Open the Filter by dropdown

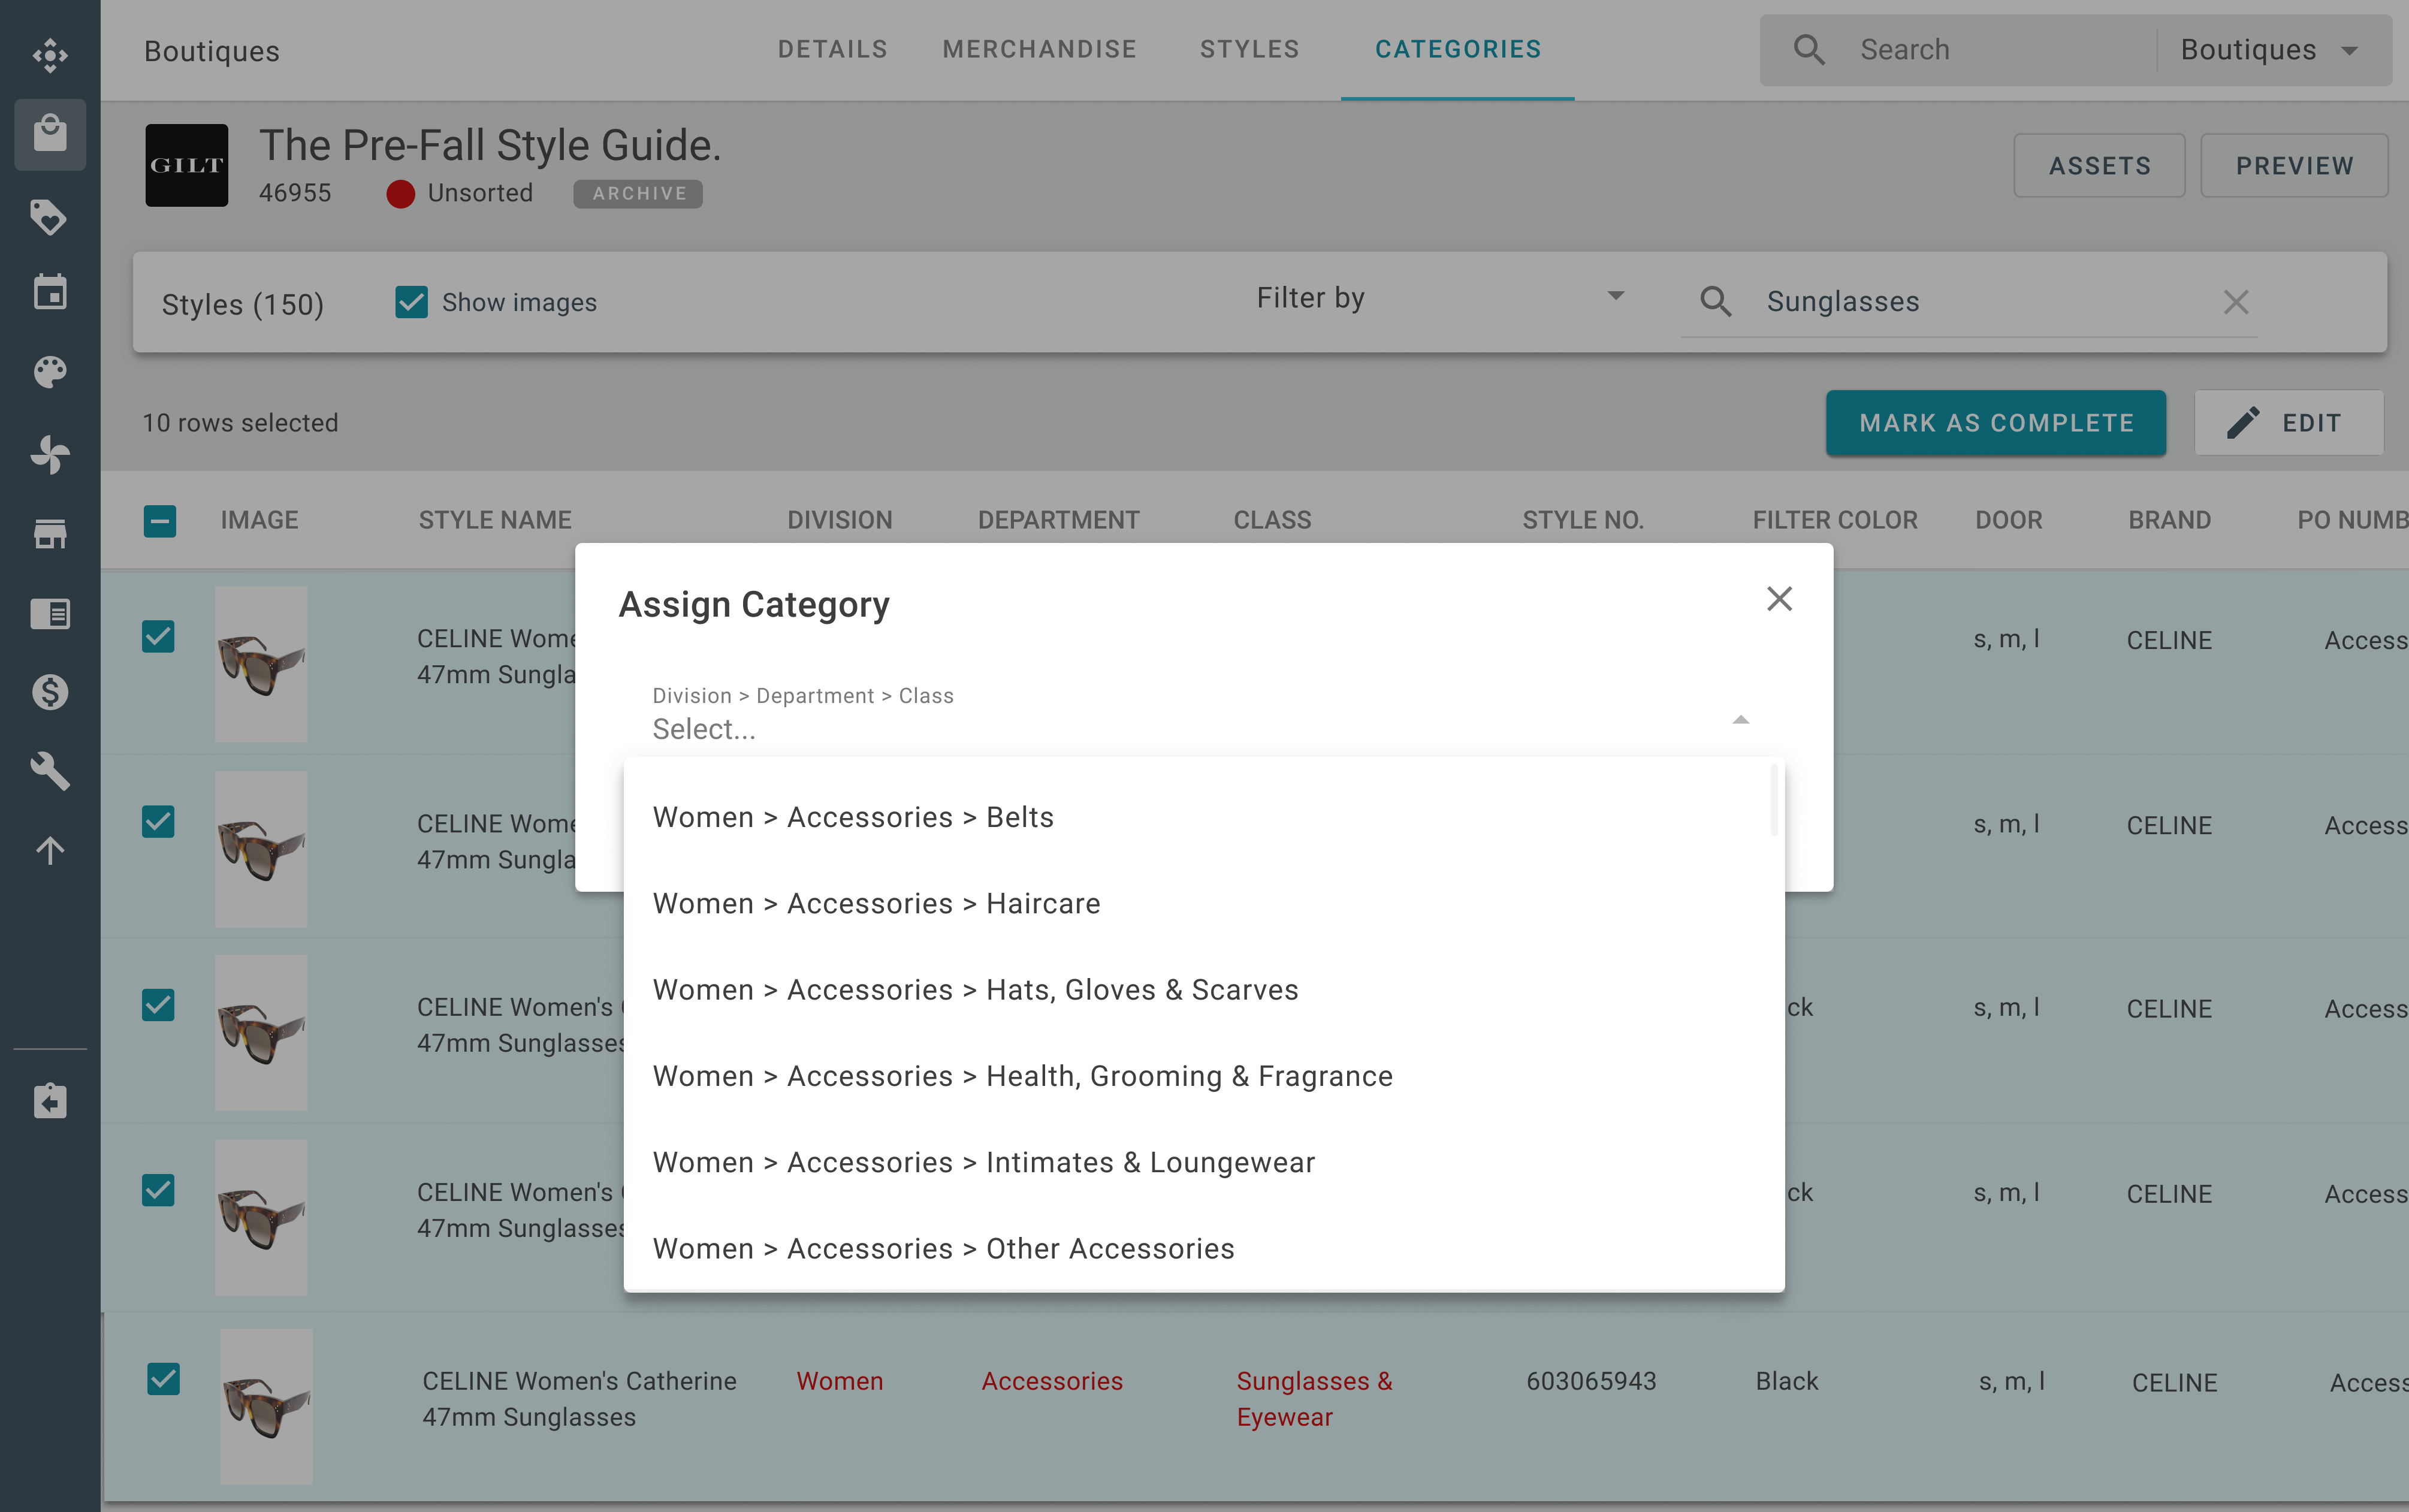point(1440,298)
